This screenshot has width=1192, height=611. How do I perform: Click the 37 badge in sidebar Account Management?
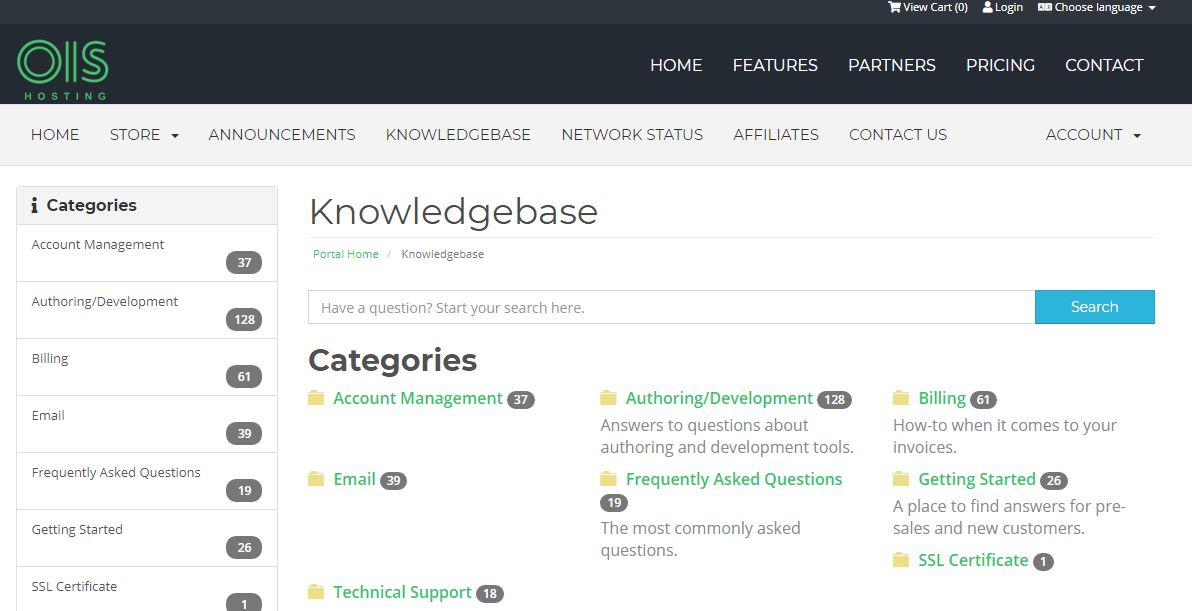(x=244, y=263)
